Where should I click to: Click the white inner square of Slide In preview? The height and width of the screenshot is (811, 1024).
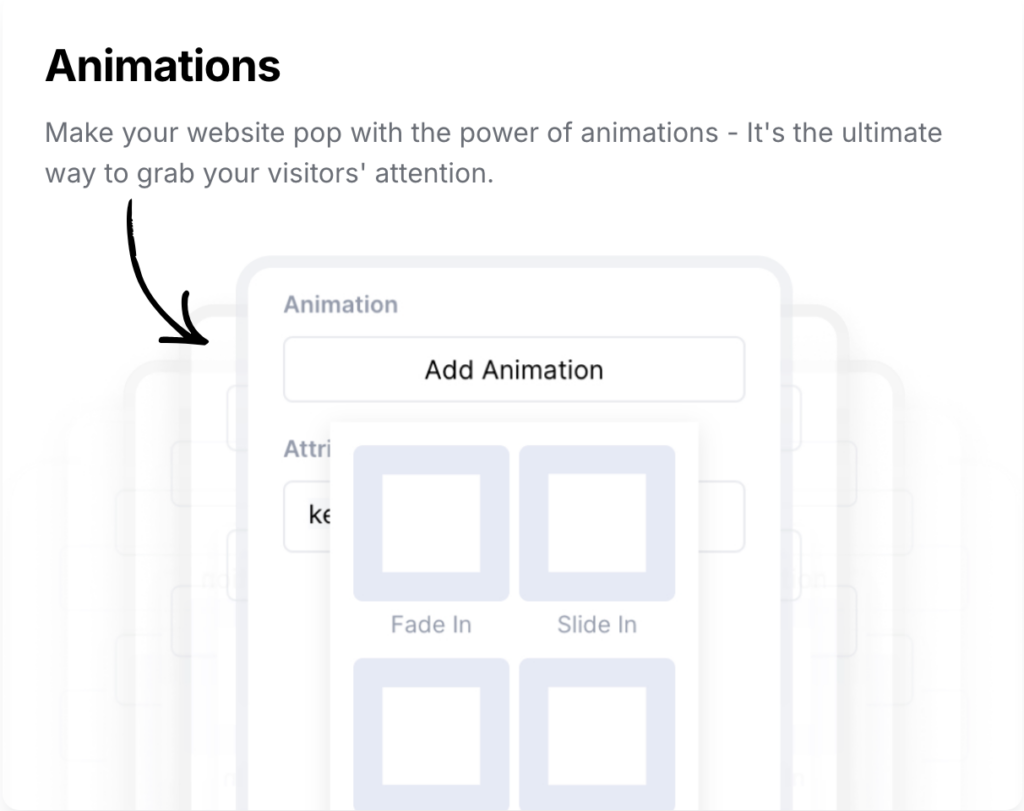[x=597, y=522]
